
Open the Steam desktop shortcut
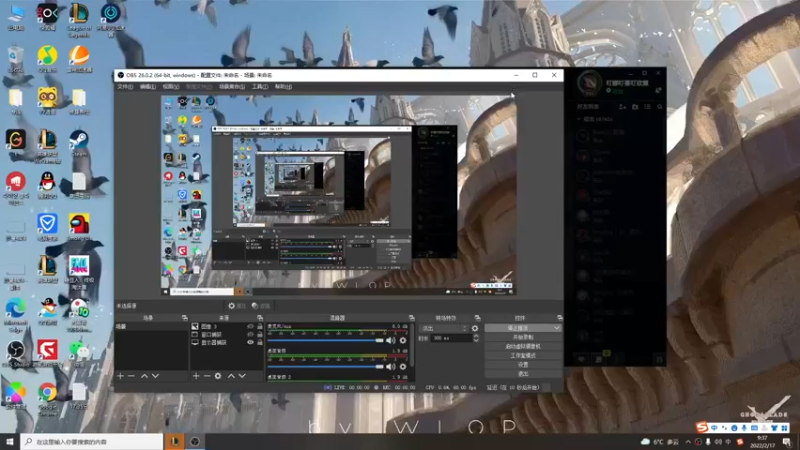(79, 143)
